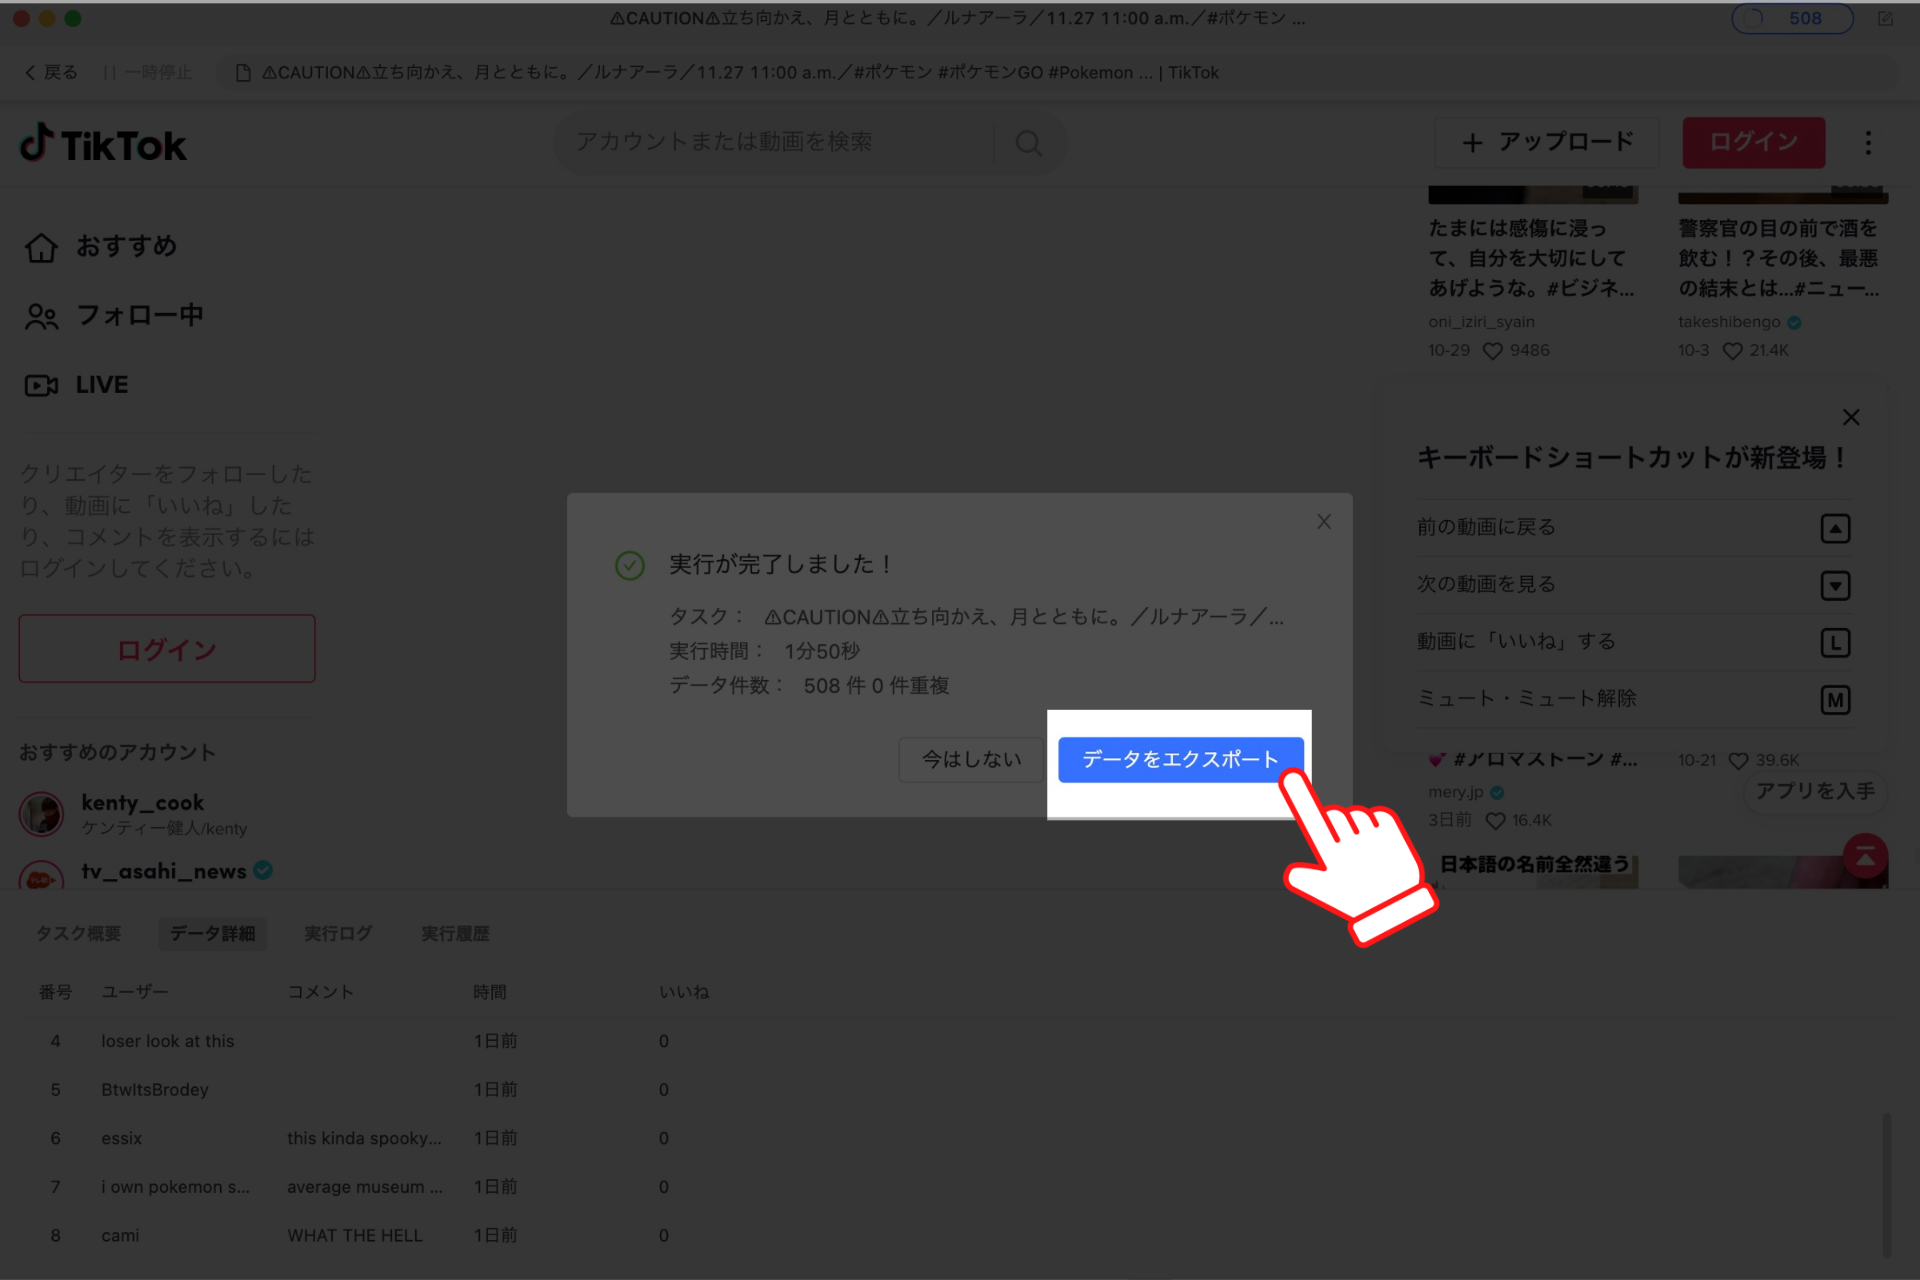Screen dimensions: 1920x1280
Task: Click the page document icon in address bar
Action: tap(242, 72)
